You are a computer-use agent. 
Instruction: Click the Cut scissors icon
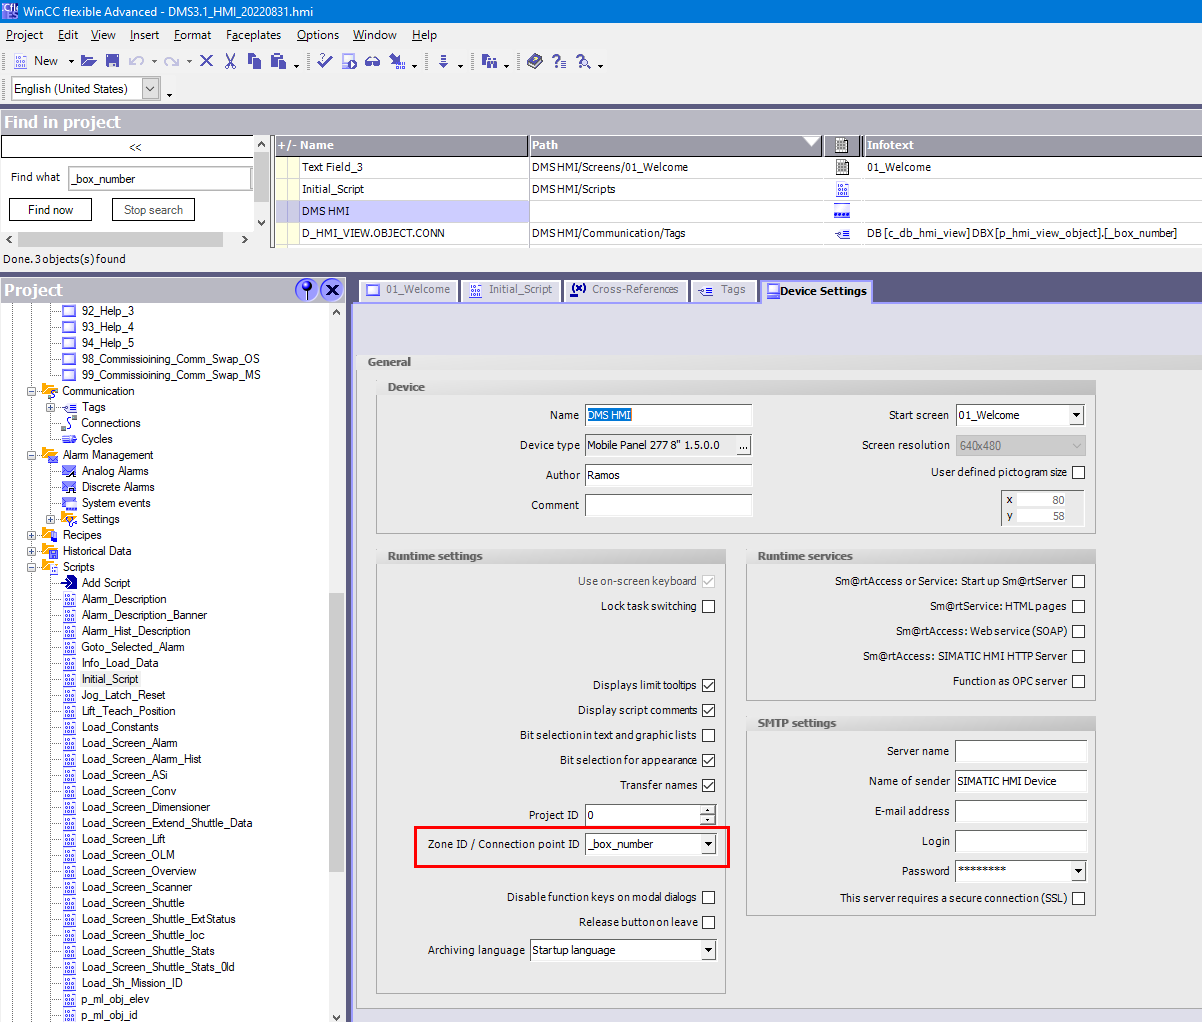point(230,61)
